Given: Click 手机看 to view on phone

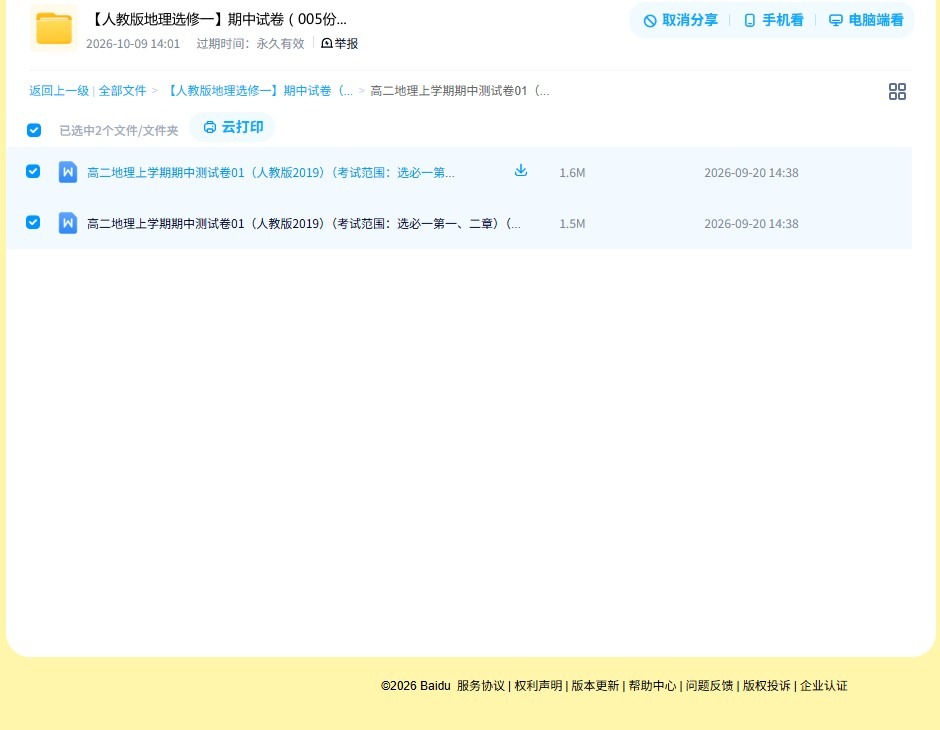Looking at the screenshot, I should (773, 20).
